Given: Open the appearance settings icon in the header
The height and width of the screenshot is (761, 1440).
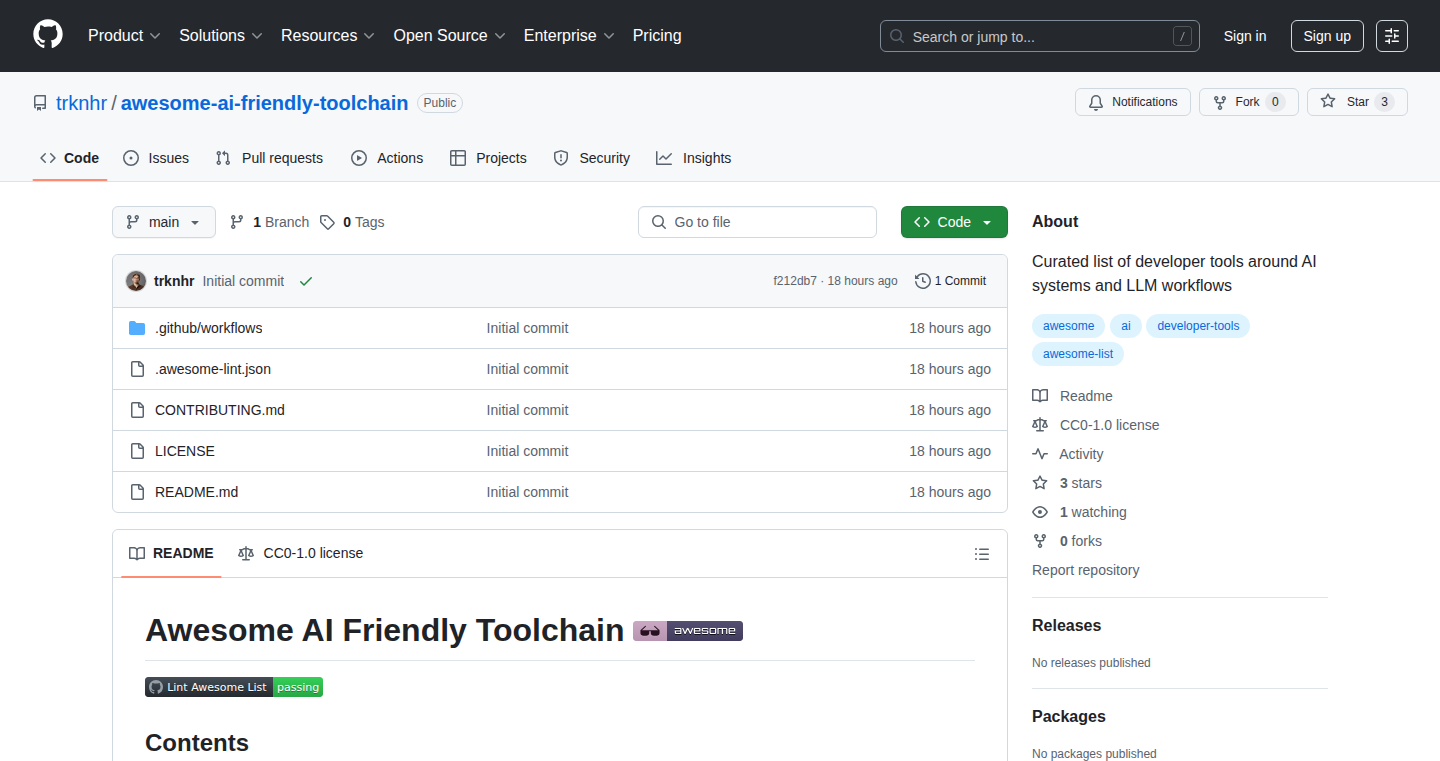Looking at the screenshot, I should point(1392,36).
